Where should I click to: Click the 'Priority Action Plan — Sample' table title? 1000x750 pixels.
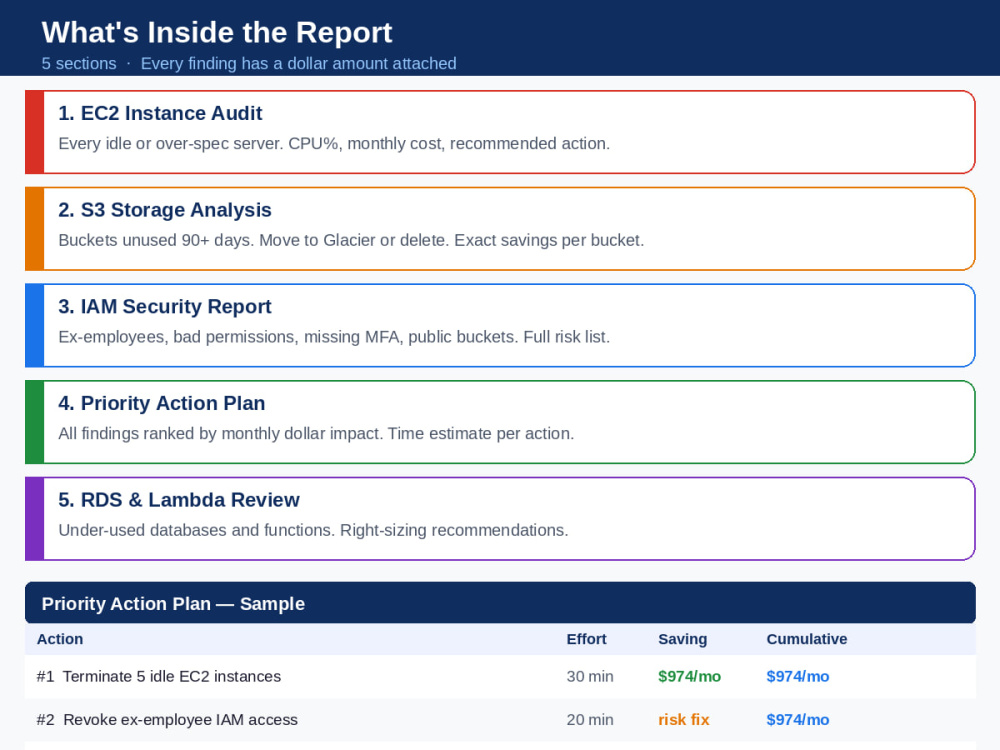click(x=173, y=604)
